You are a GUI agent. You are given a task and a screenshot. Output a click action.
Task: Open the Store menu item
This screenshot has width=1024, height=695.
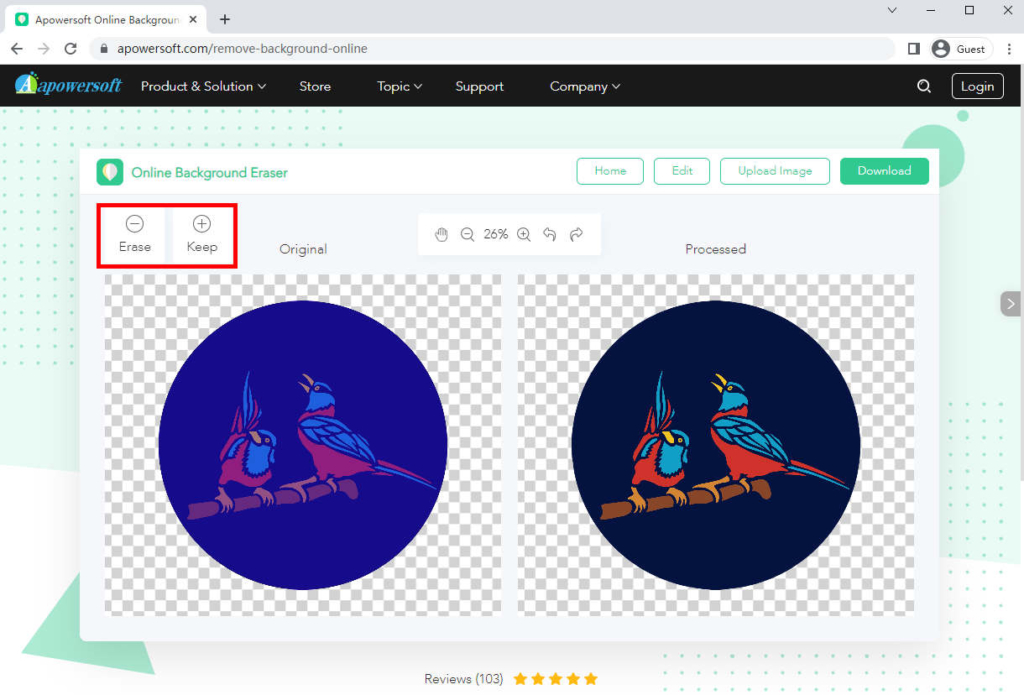click(314, 86)
